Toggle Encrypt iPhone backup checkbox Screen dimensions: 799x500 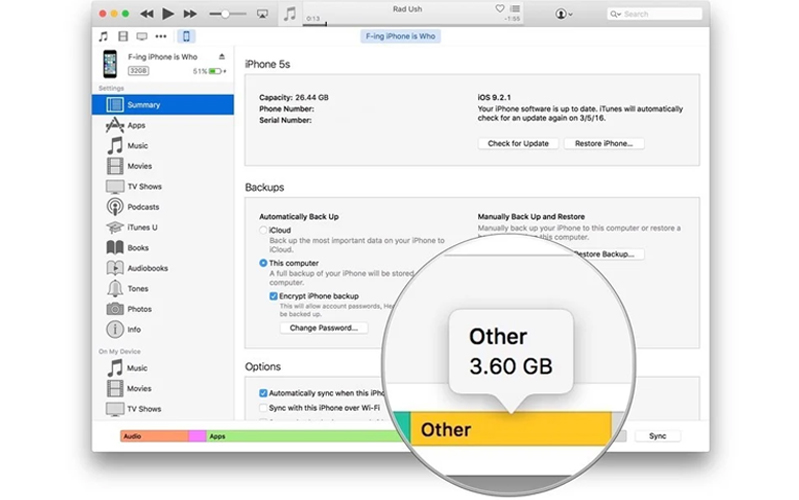point(273,296)
